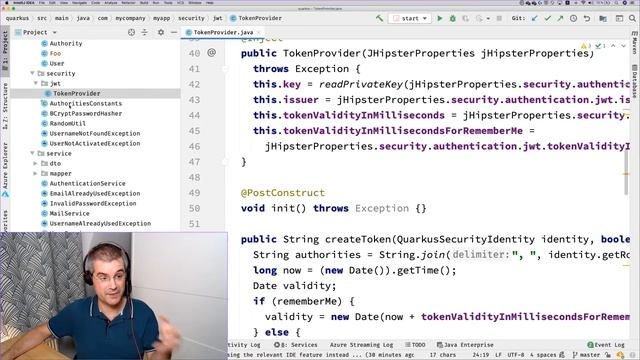The height and width of the screenshot is (360, 640).
Task: Open the Azure Explorer side tab
Action: click(x=5, y=169)
